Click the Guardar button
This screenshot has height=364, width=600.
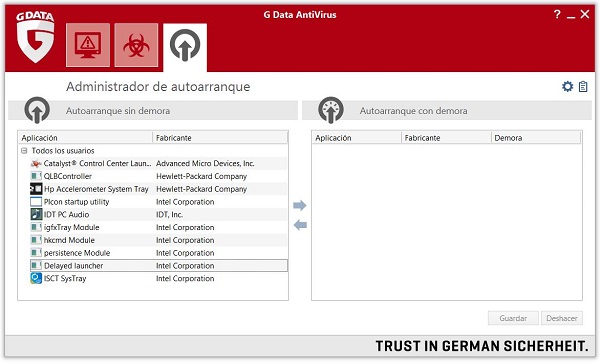coord(513,318)
